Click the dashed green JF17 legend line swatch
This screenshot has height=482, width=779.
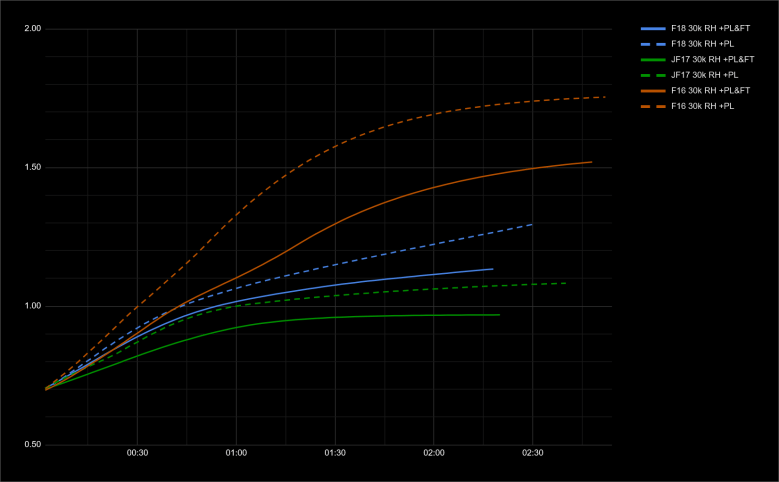tap(652, 75)
